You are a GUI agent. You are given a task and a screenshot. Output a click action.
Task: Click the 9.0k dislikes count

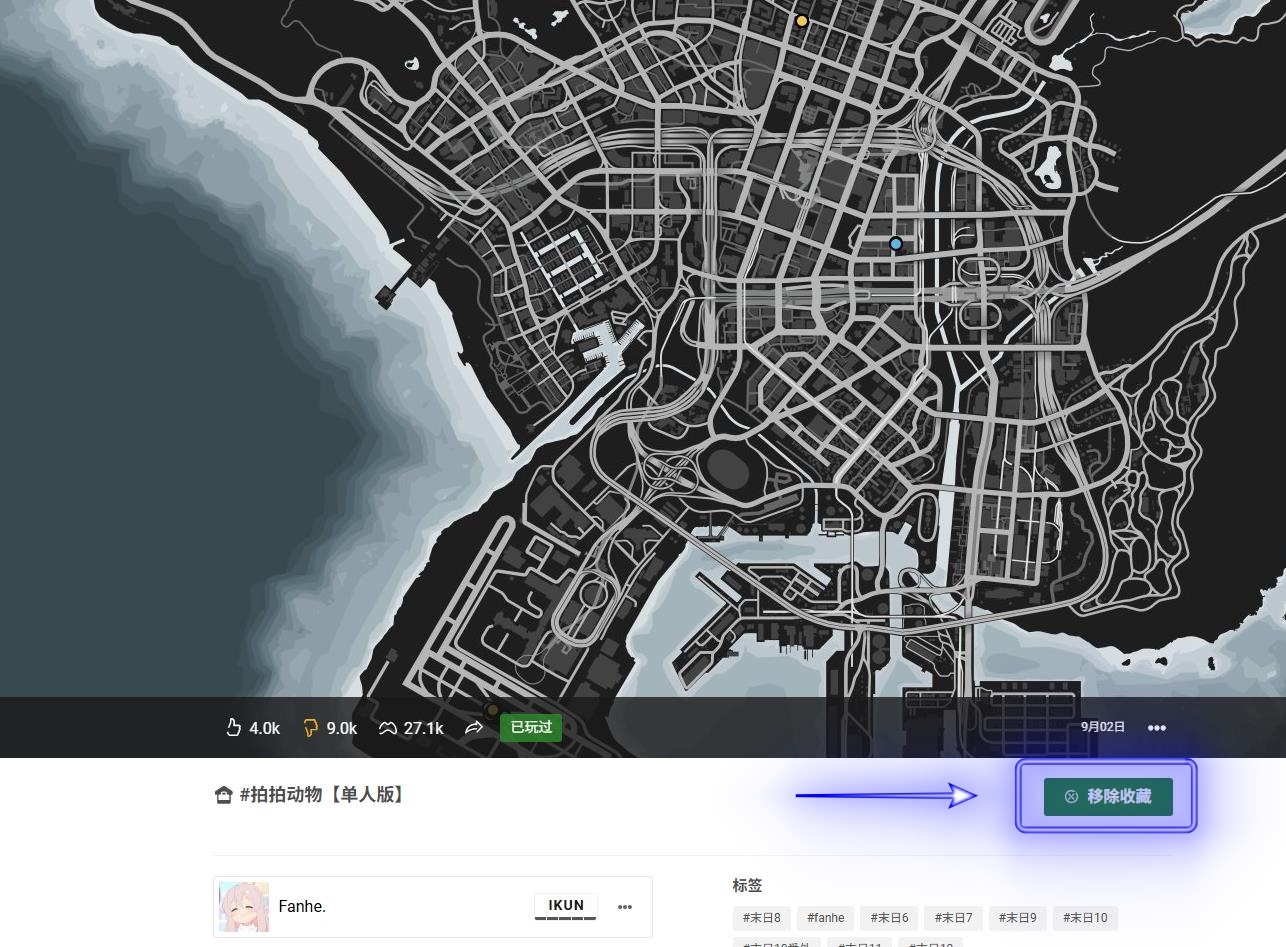pos(342,728)
